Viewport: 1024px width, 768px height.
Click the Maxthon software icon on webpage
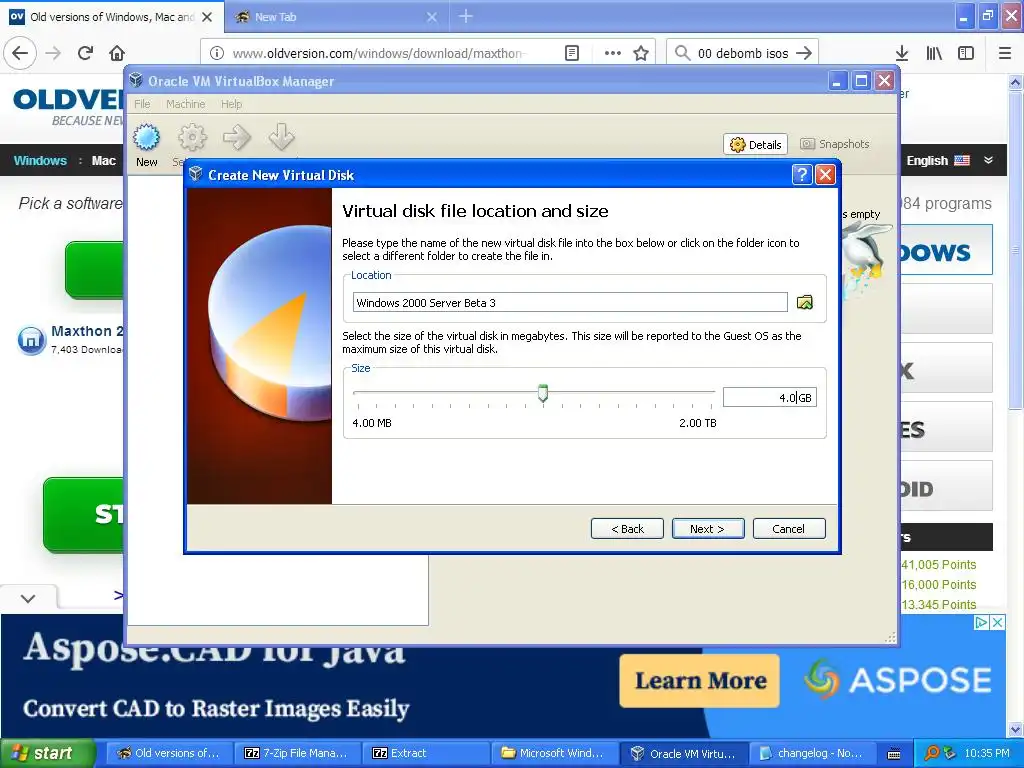[x=31, y=340]
